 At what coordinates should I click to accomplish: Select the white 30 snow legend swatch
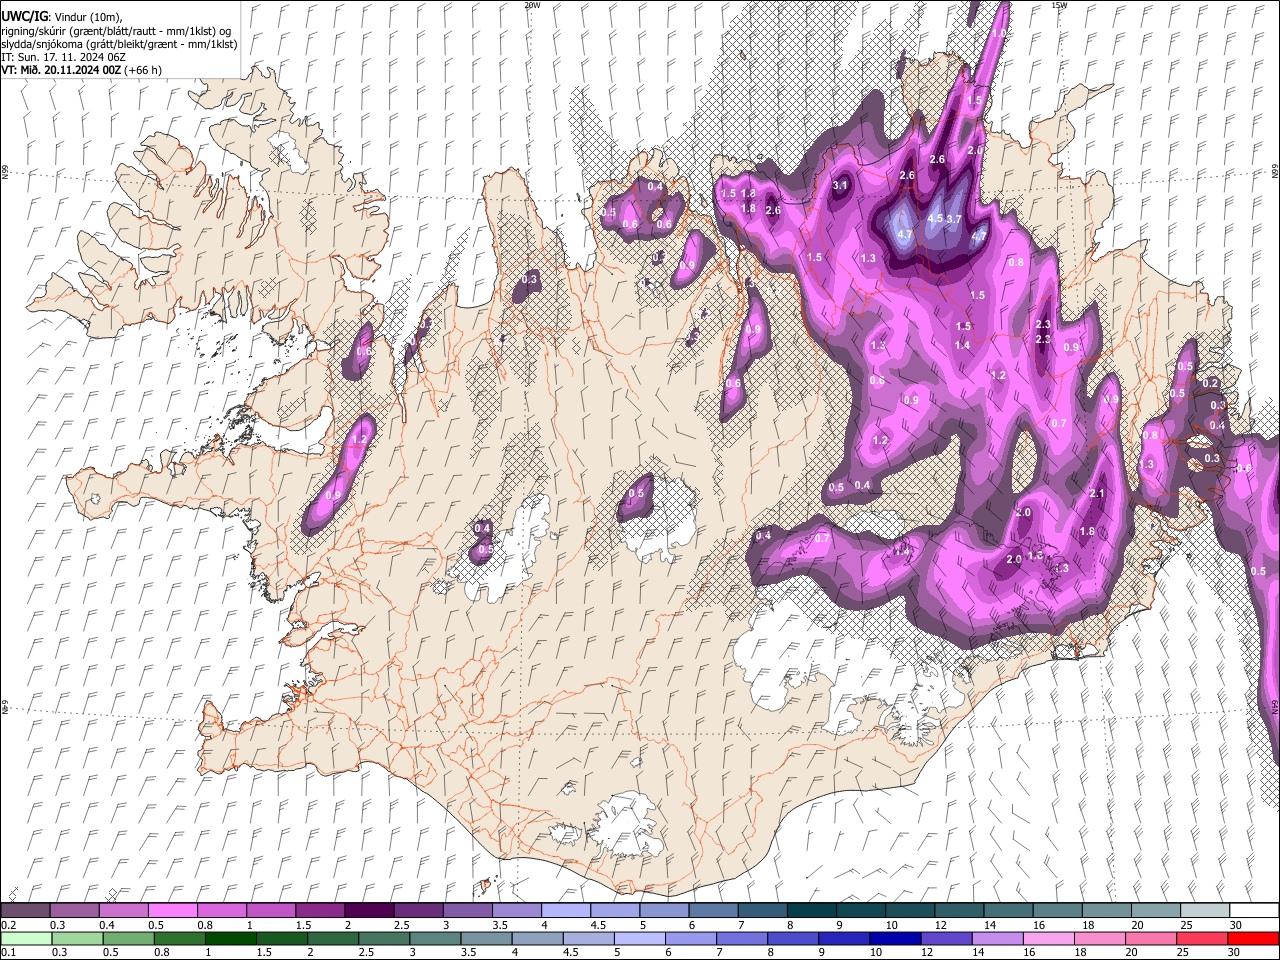pos(1254,911)
